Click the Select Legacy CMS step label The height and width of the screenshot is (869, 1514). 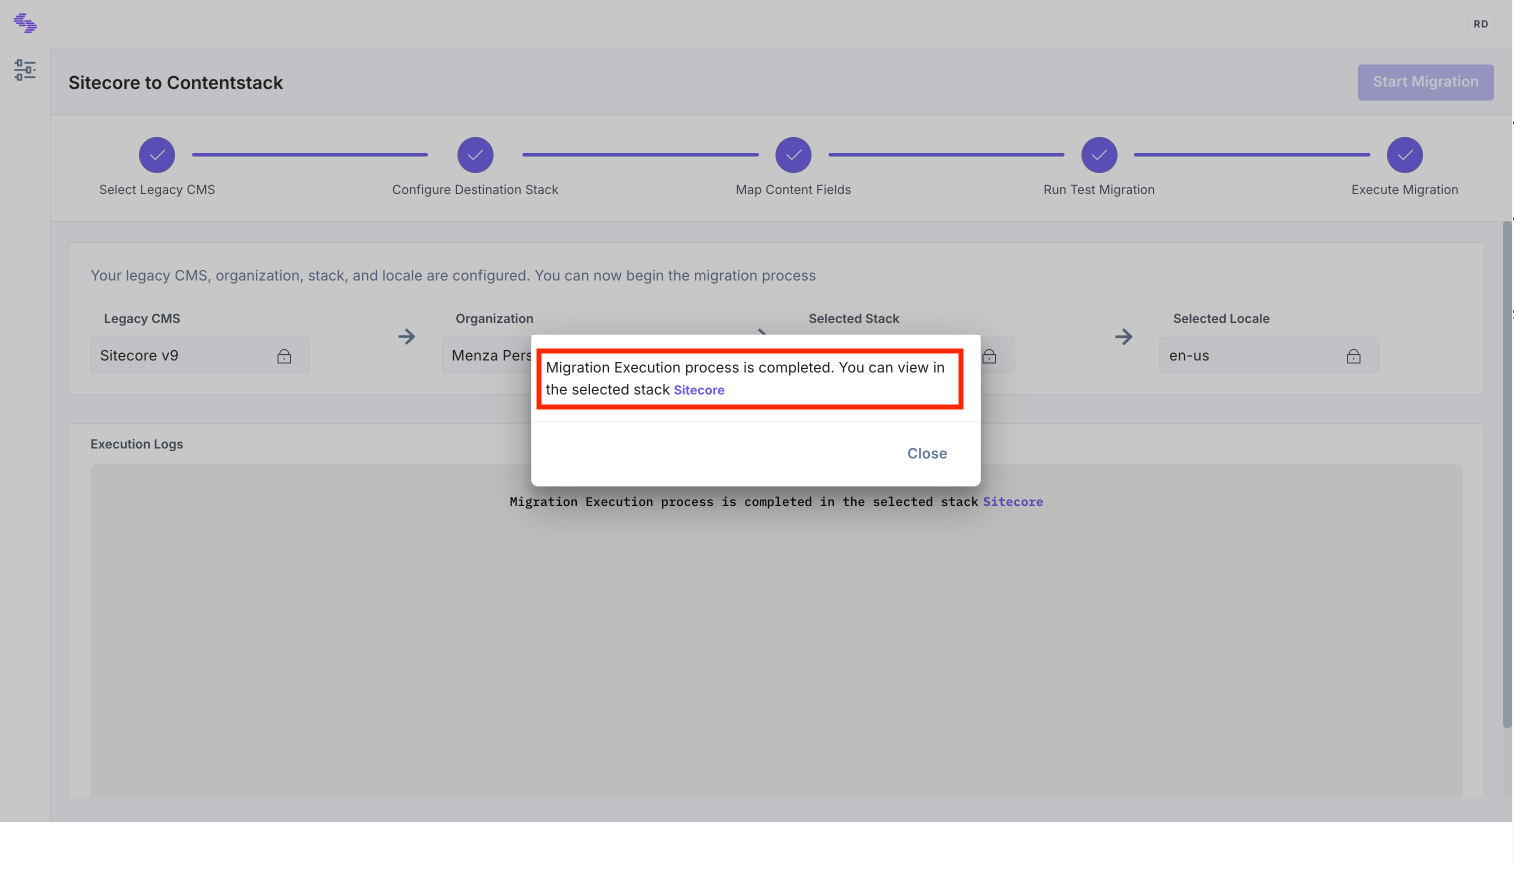point(157,190)
